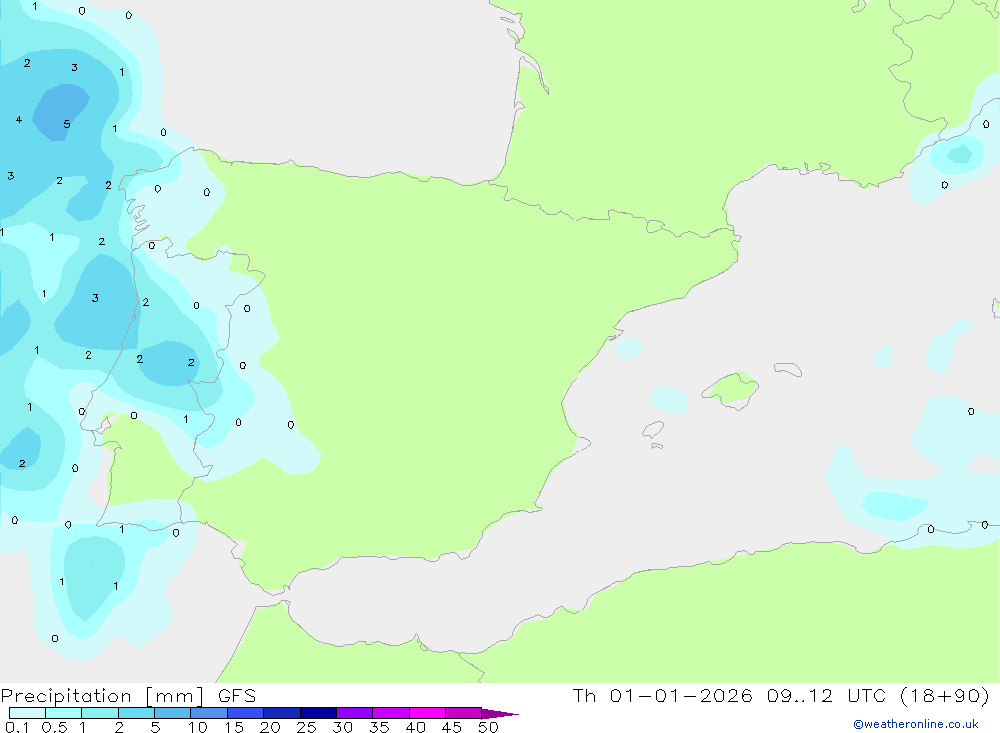Image resolution: width=1000 pixels, height=733 pixels.
Task: Select the 45–50 mm legend color swatch
Action: point(464,713)
